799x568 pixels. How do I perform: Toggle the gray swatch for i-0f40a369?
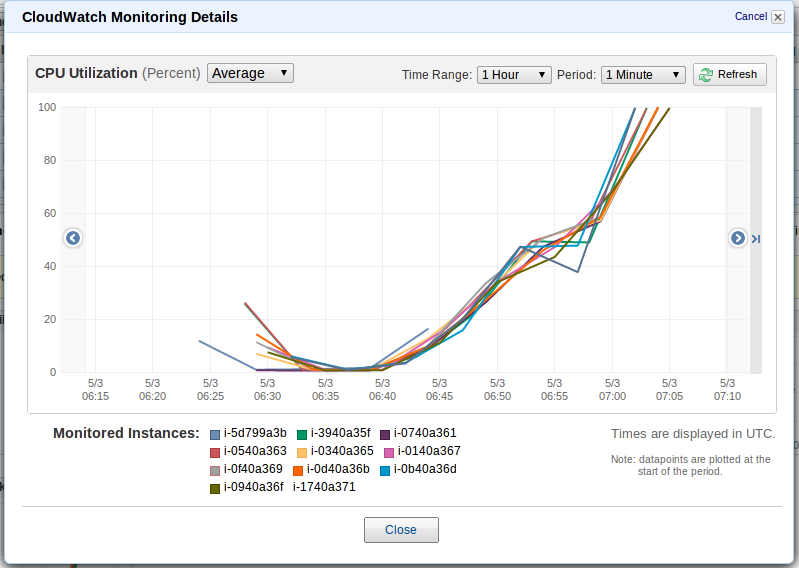tap(215, 470)
